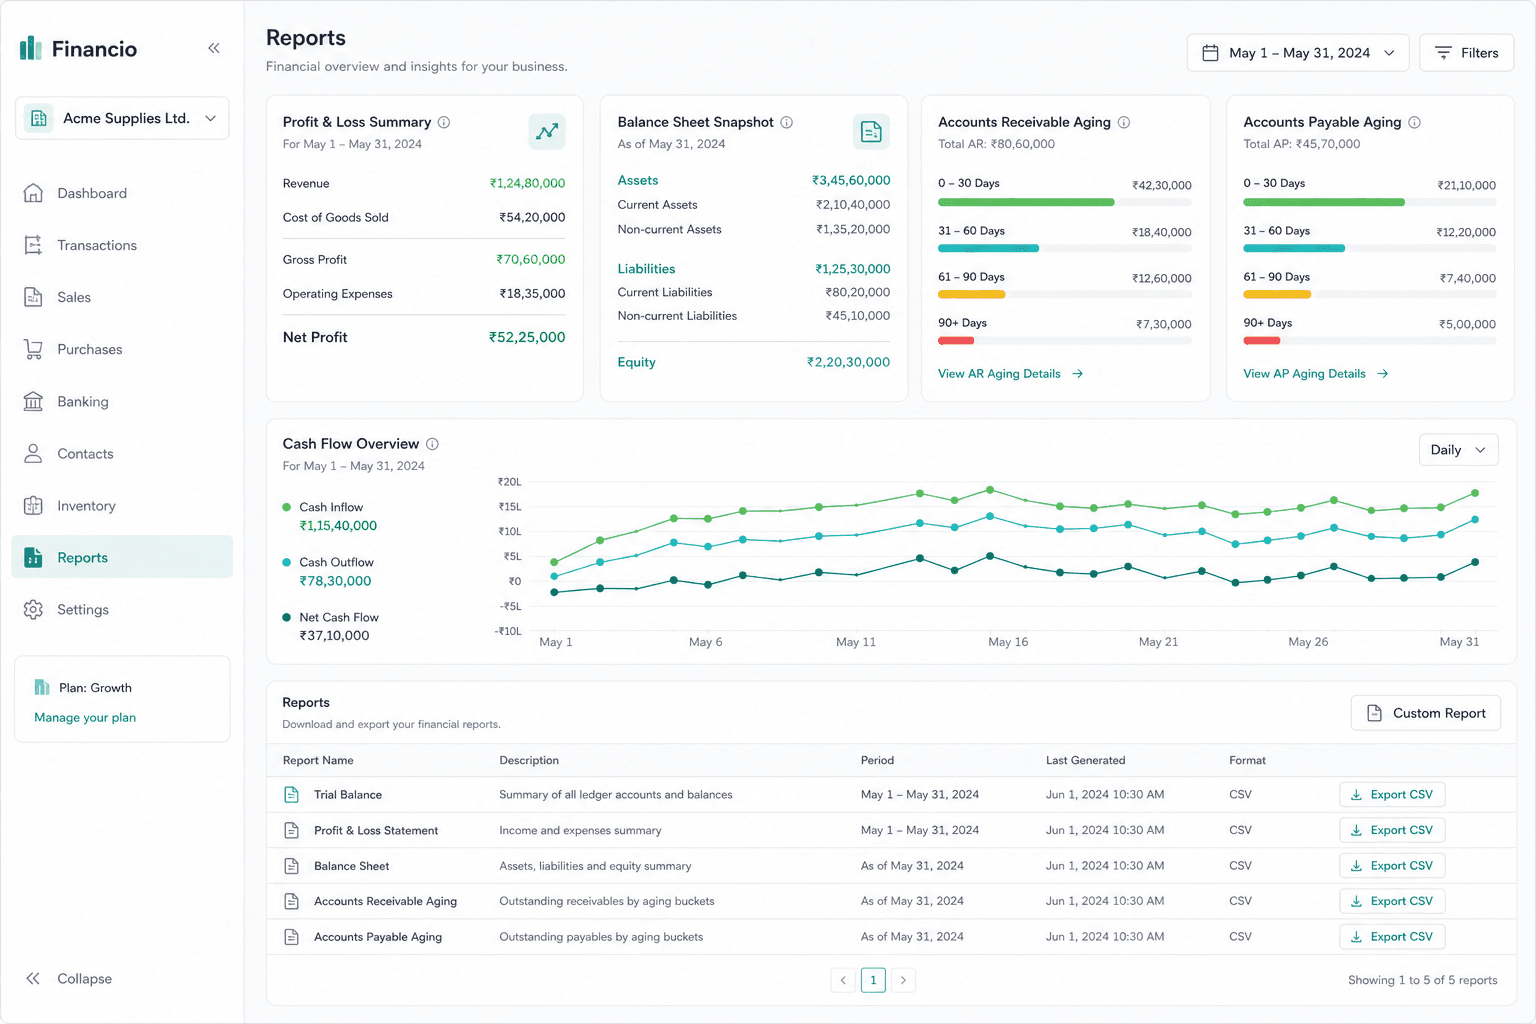The image size is (1536, 1024).
Task: Click the Plan: Growth icon
Action: click(42, 687)
